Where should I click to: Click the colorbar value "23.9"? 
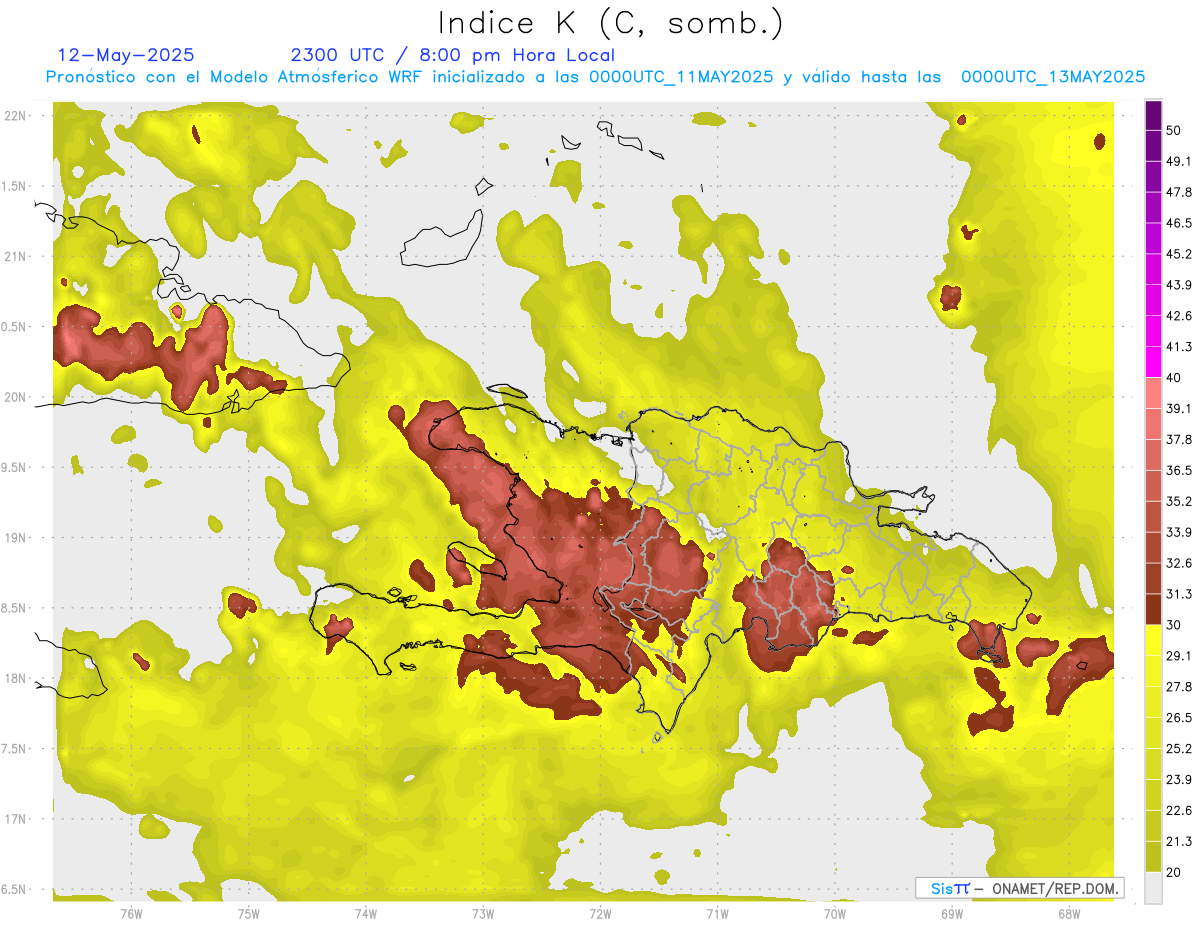(1179, 780)
